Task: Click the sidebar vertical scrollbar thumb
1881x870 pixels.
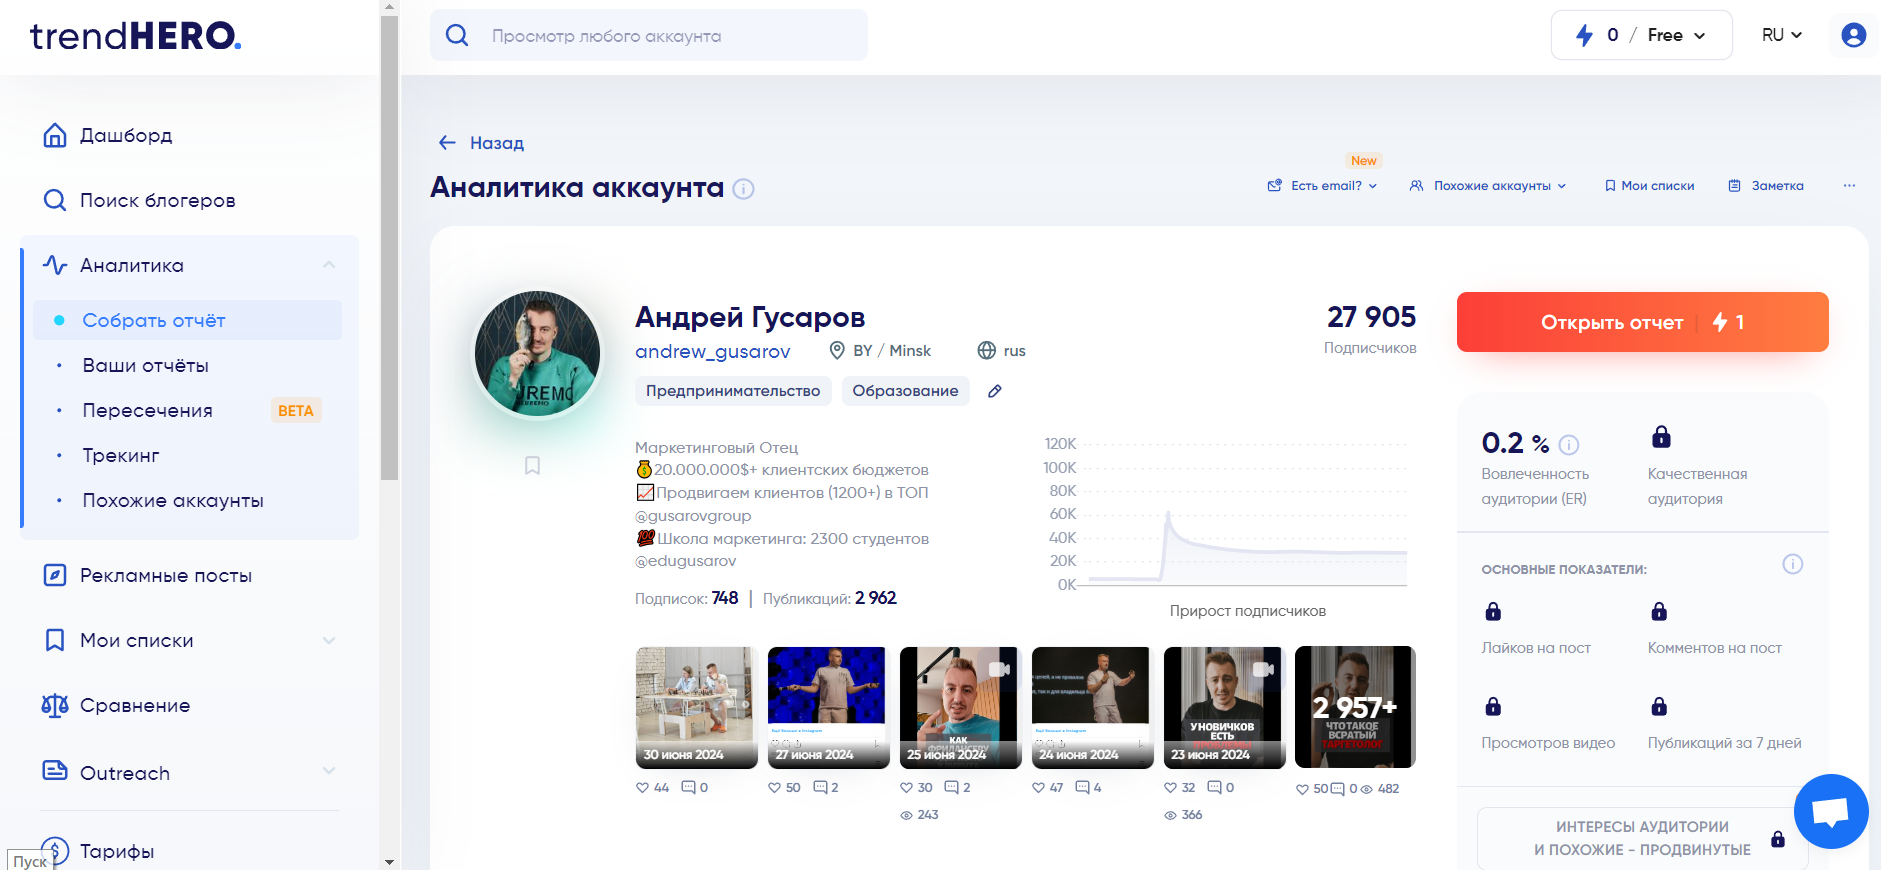Action: coord(389,246)
